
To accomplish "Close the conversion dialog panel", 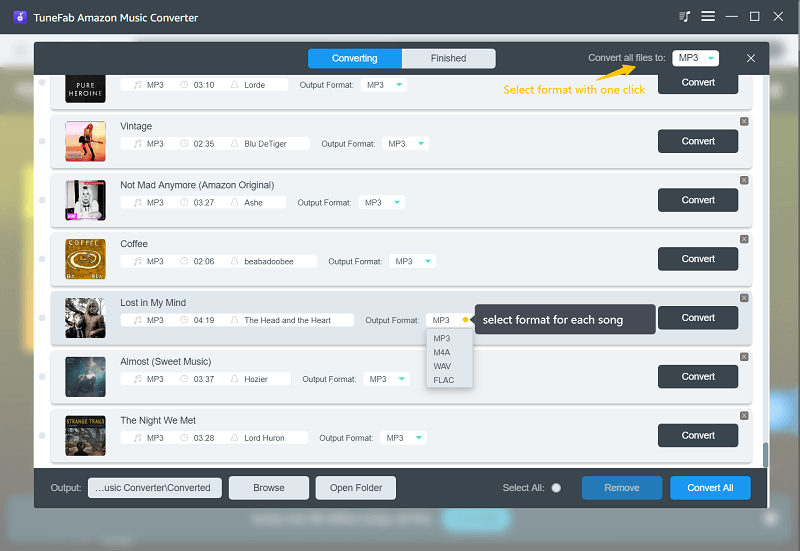I will click(751, 59).
